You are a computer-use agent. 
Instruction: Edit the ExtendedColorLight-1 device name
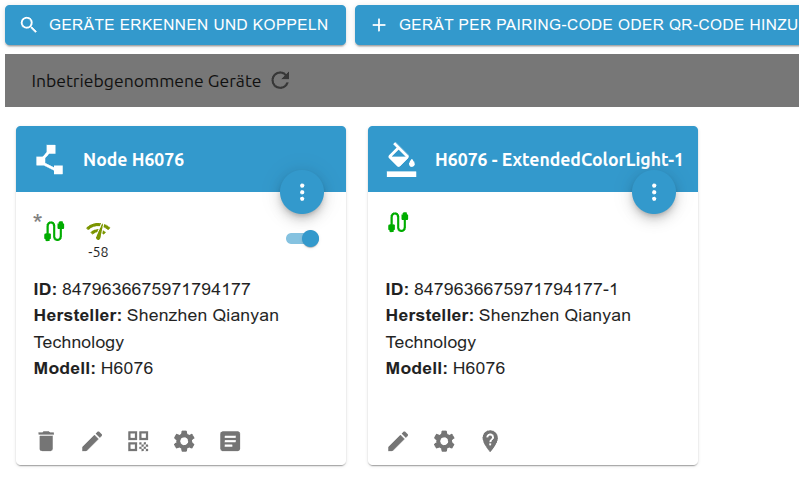point(398,441)
